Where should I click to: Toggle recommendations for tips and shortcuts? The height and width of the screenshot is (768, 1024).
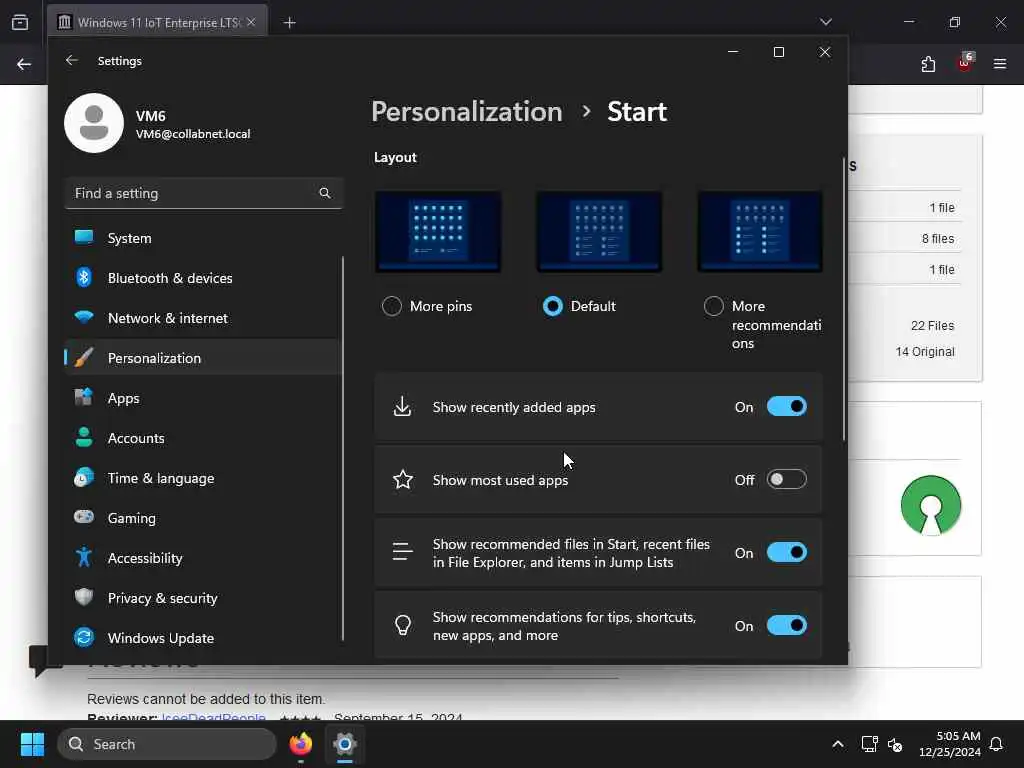tap(787, 626)
